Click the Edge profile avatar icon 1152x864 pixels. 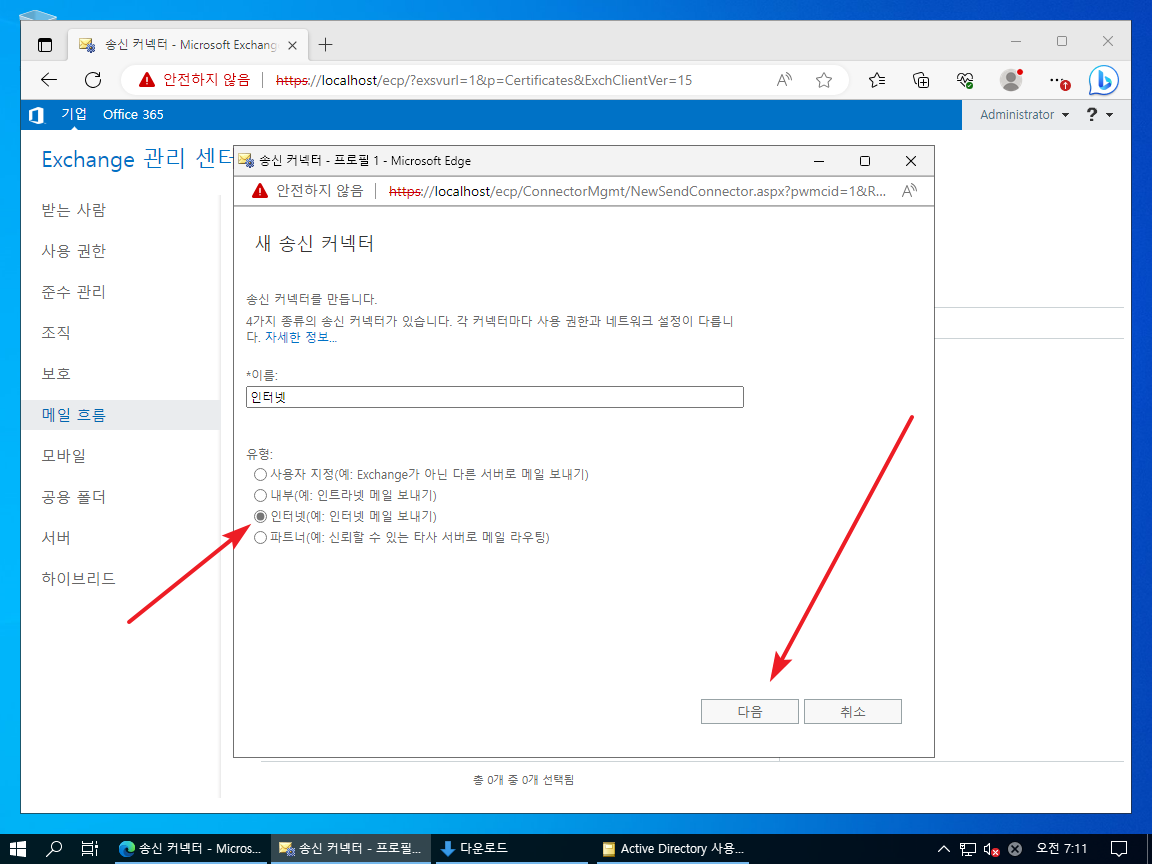click(x=1012, y=80)
